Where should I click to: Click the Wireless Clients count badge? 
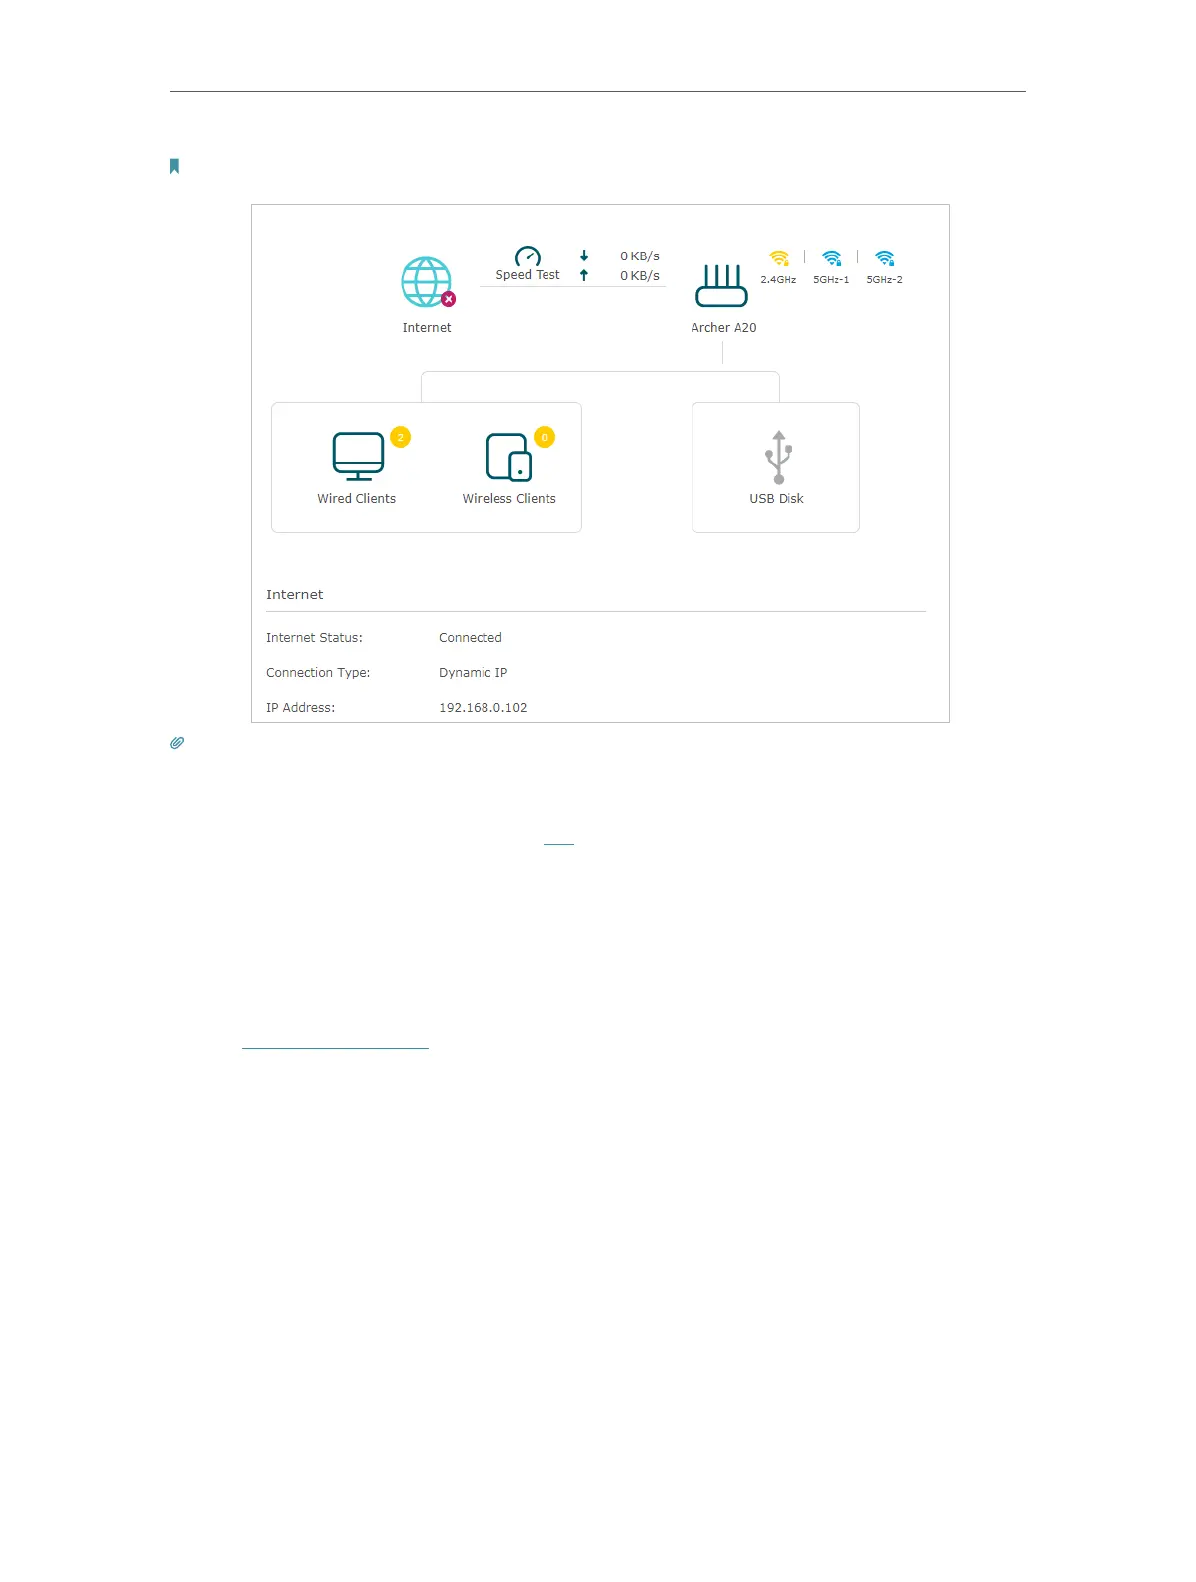click(x=545, y=437)
